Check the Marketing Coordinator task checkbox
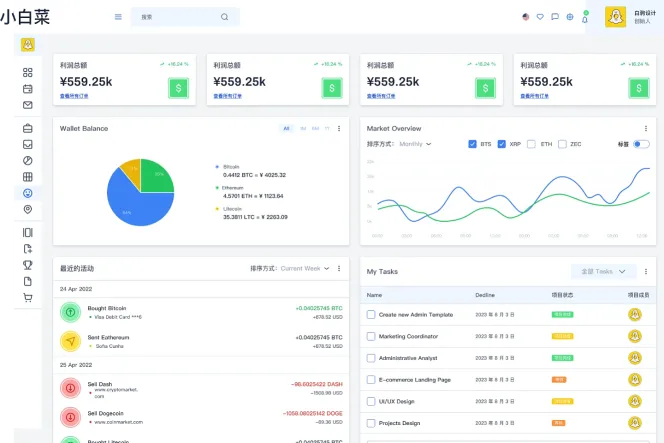 (x=371, y=336)
